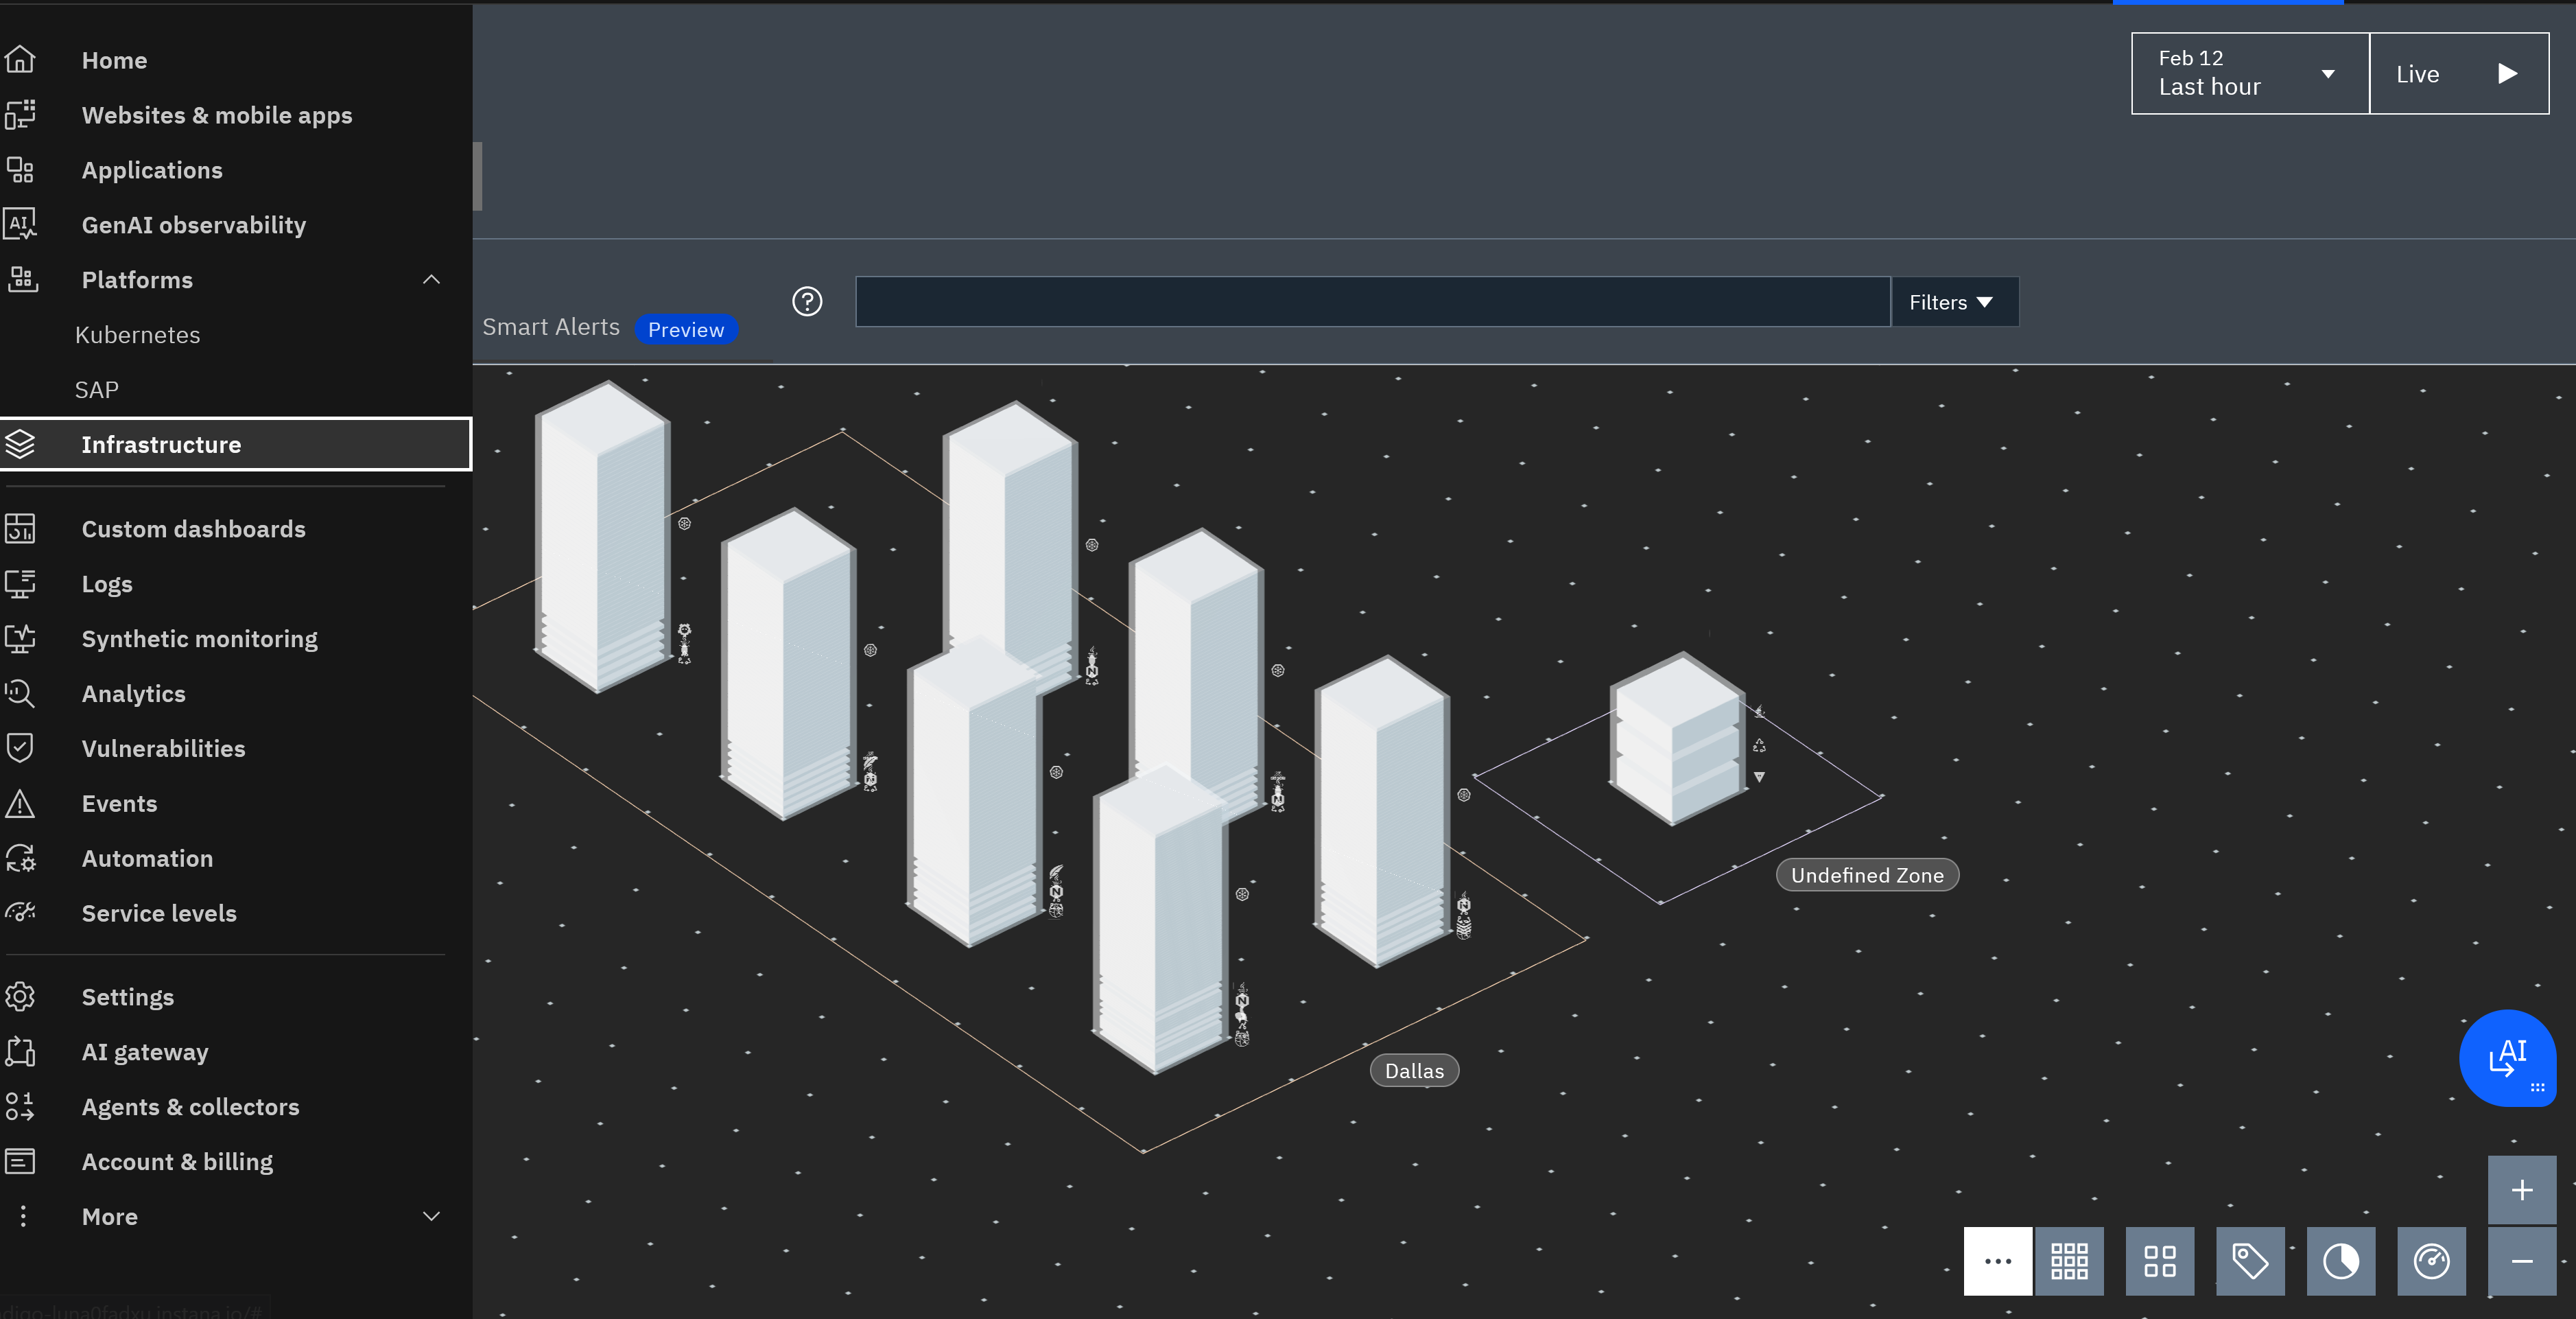
Task: Open Custom dashboards
Action: click(236, 529)
